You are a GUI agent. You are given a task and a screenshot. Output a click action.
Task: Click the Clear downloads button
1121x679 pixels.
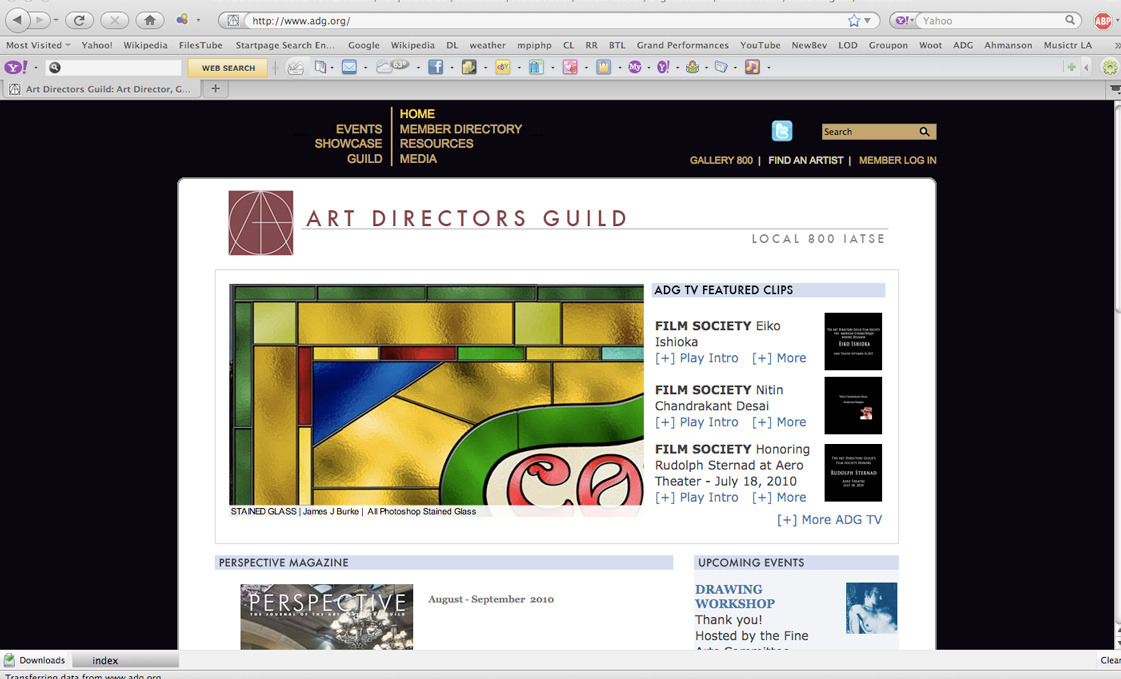coord(1110,660)
